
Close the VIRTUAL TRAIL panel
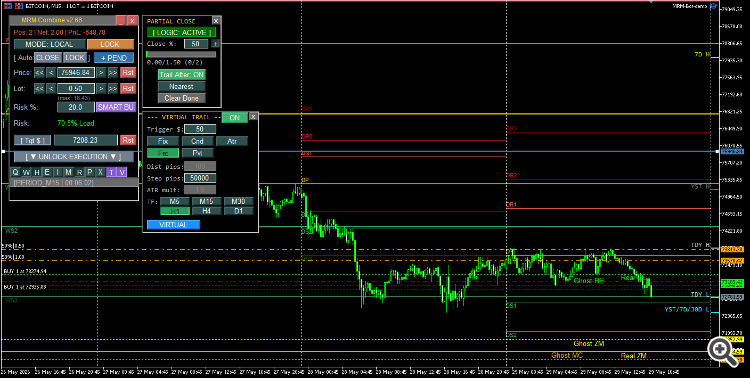(x=254, y=117)
